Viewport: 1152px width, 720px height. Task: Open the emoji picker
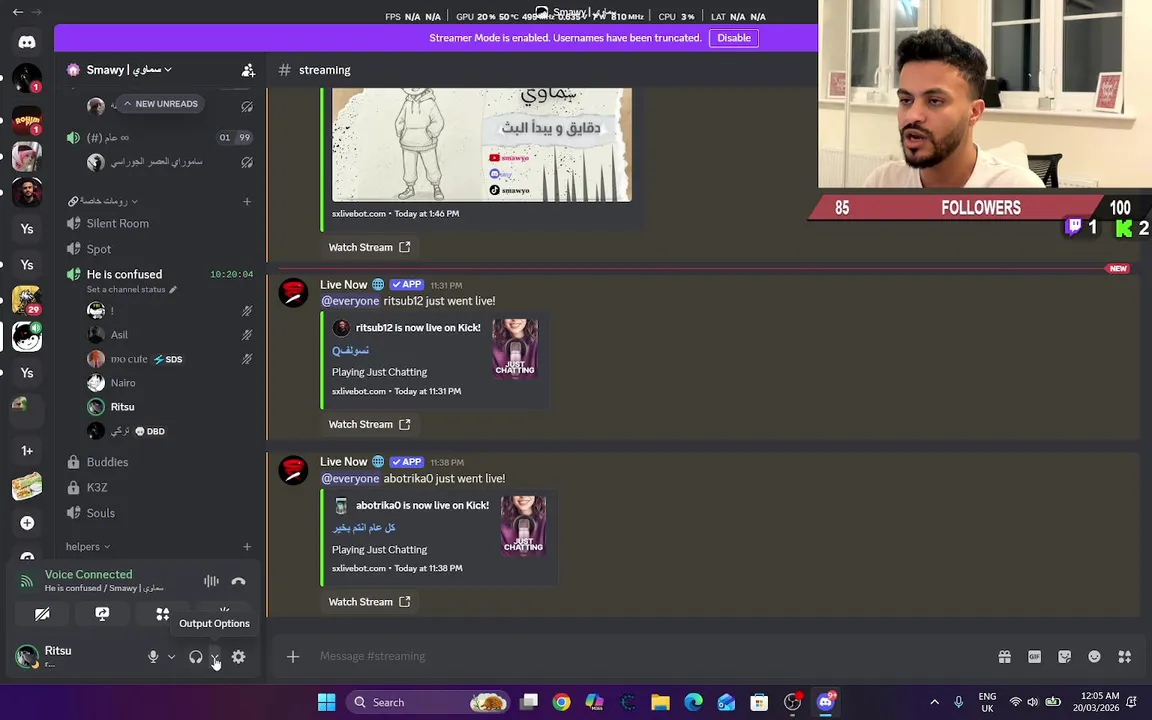pos(1095,656)
